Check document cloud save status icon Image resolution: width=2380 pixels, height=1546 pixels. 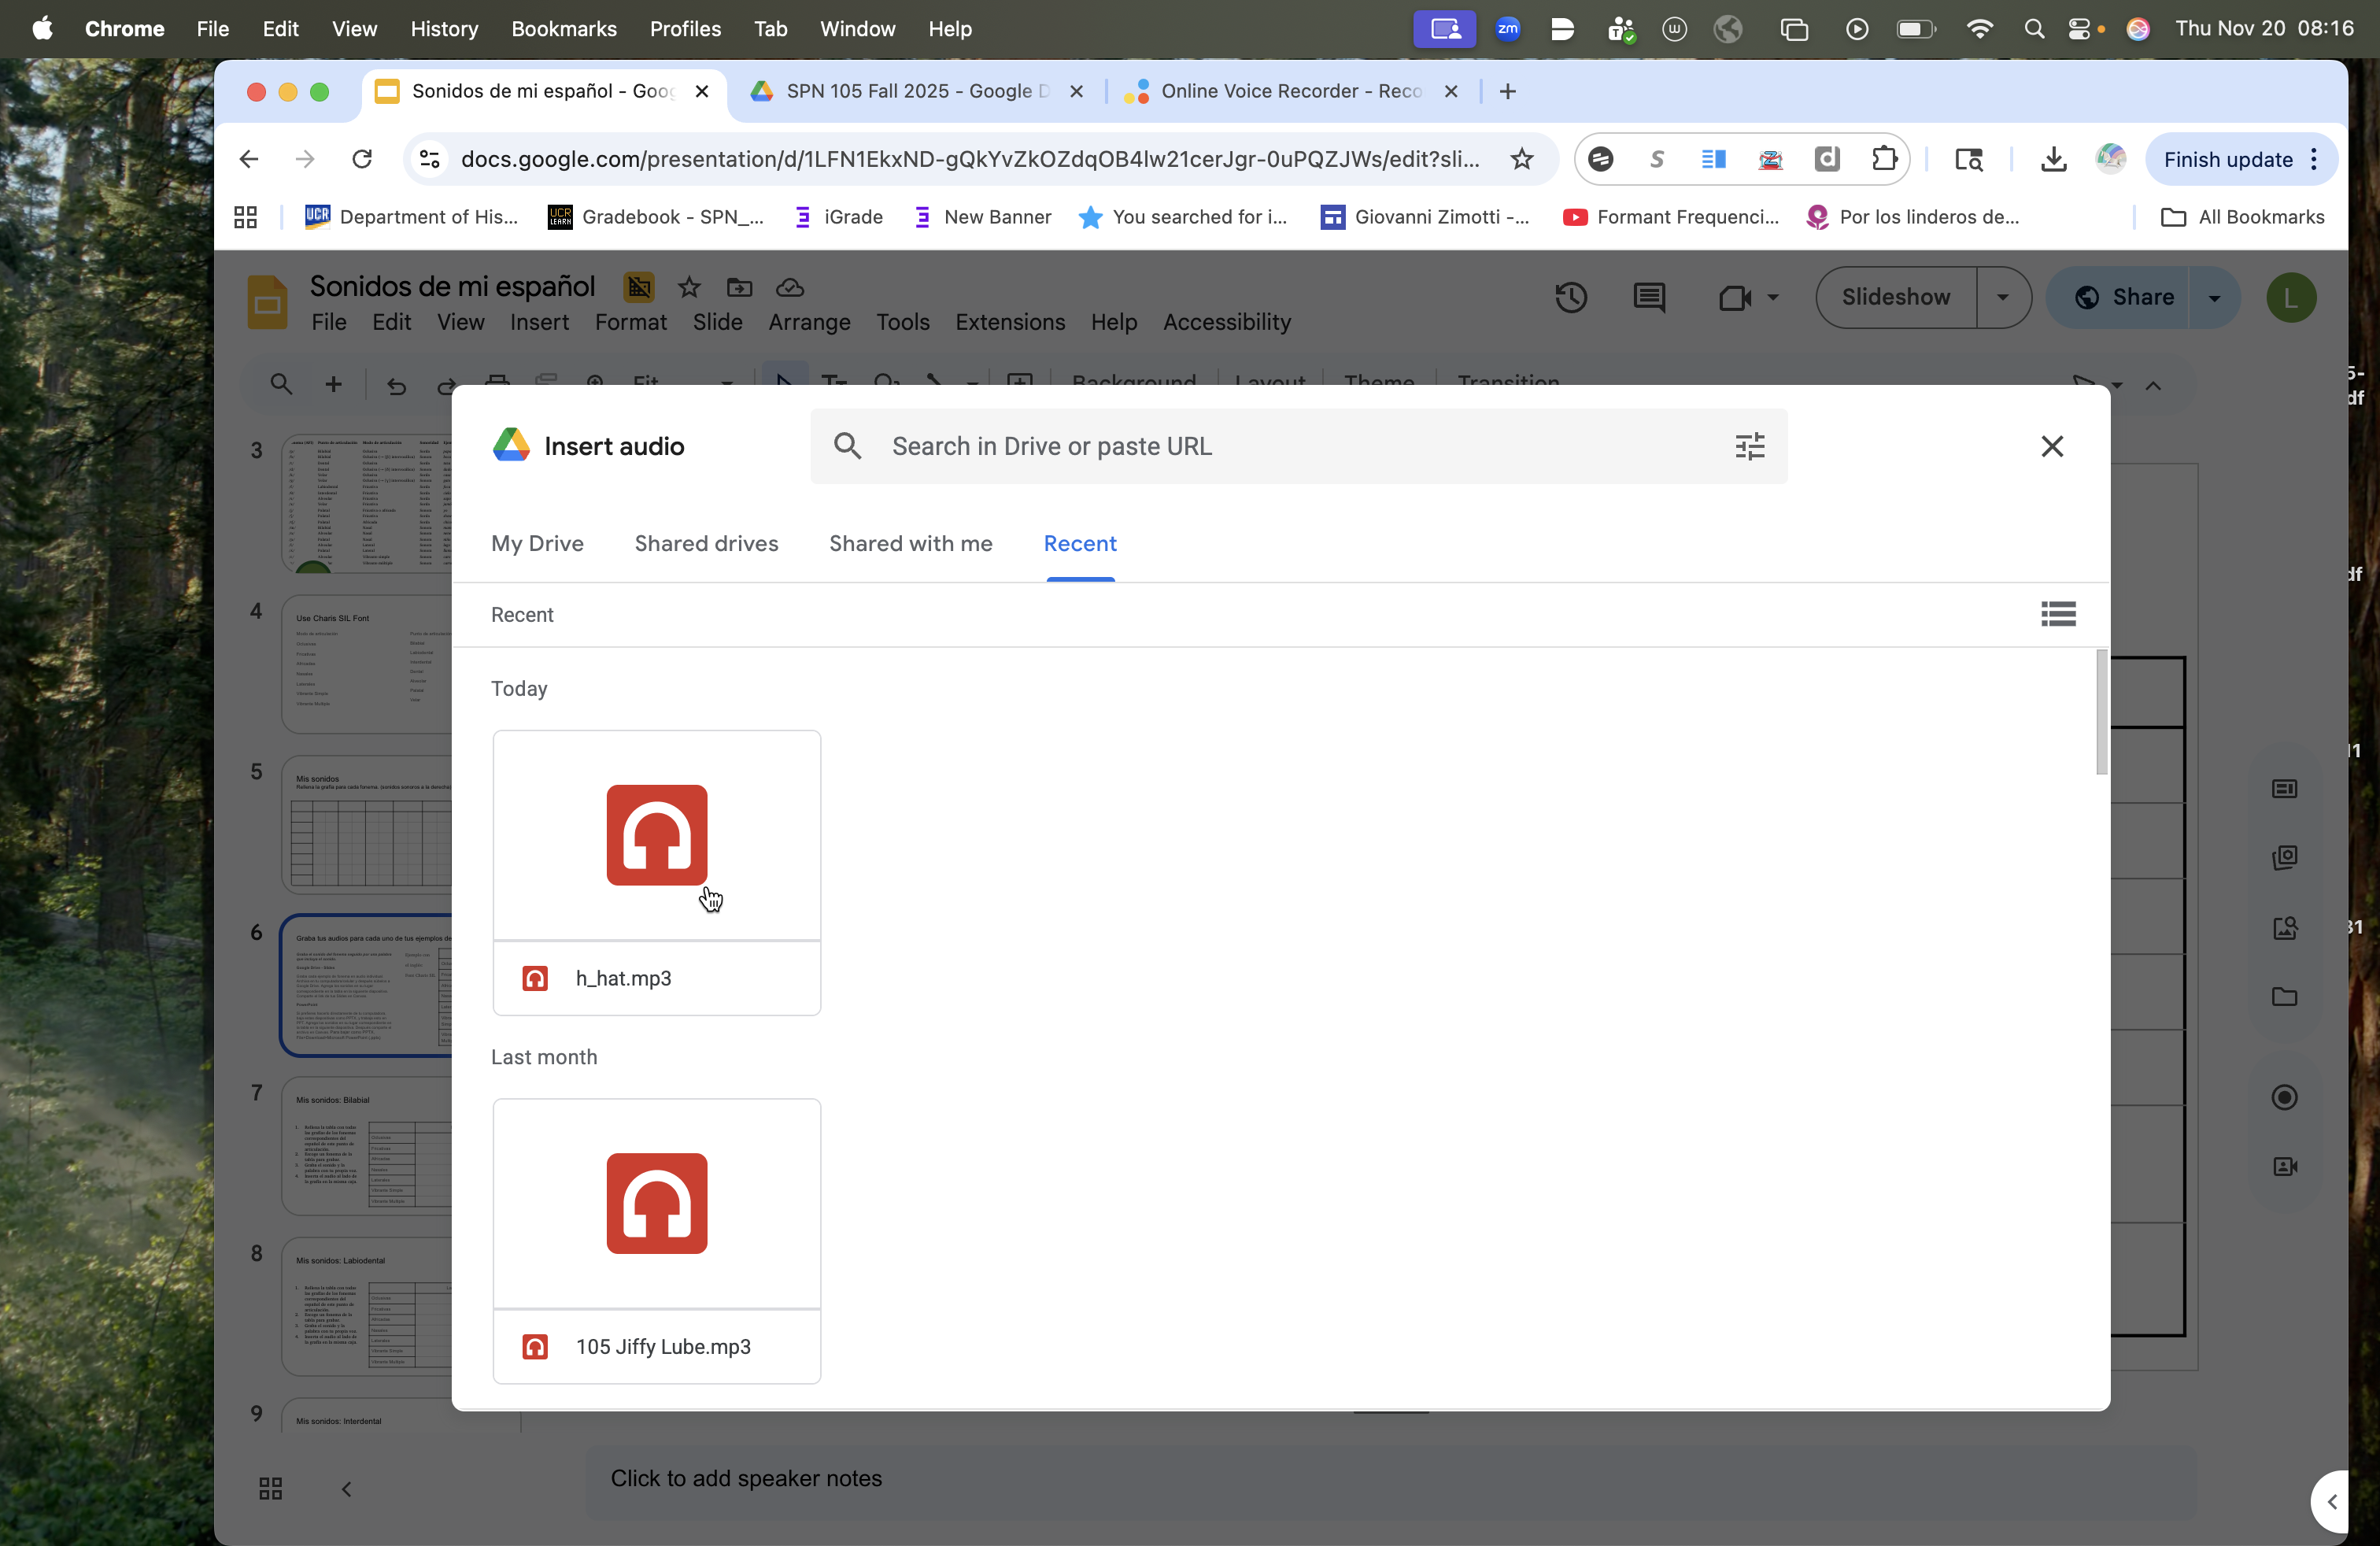pos(790,287)
